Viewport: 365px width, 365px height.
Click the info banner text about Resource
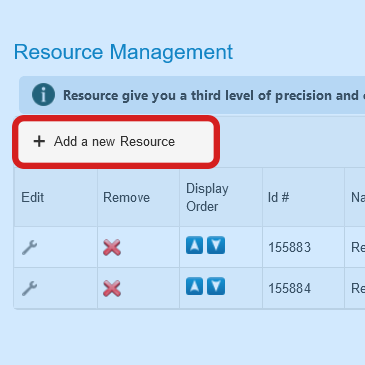click(214, 96)
